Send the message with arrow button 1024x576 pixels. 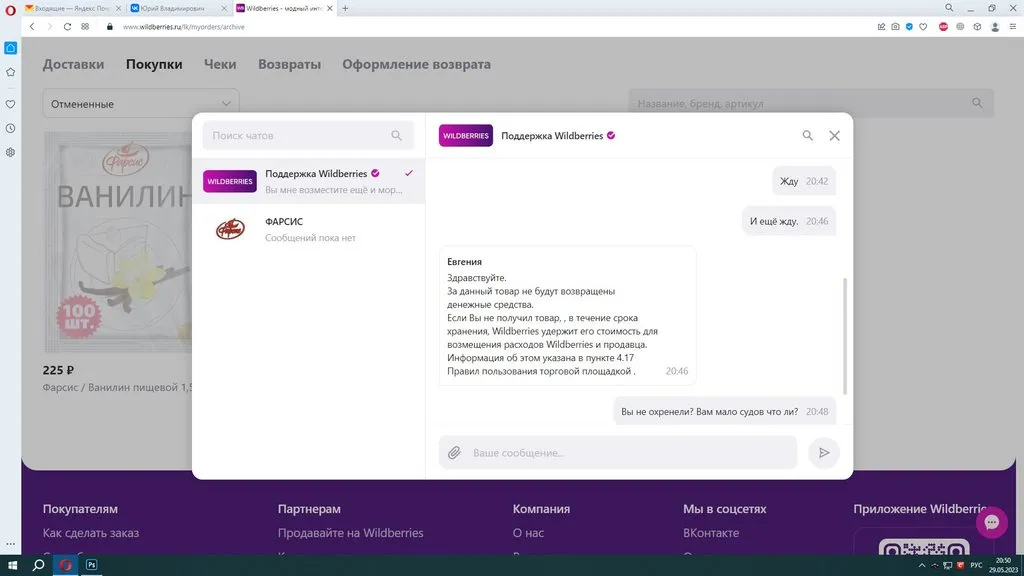(824, 453)
